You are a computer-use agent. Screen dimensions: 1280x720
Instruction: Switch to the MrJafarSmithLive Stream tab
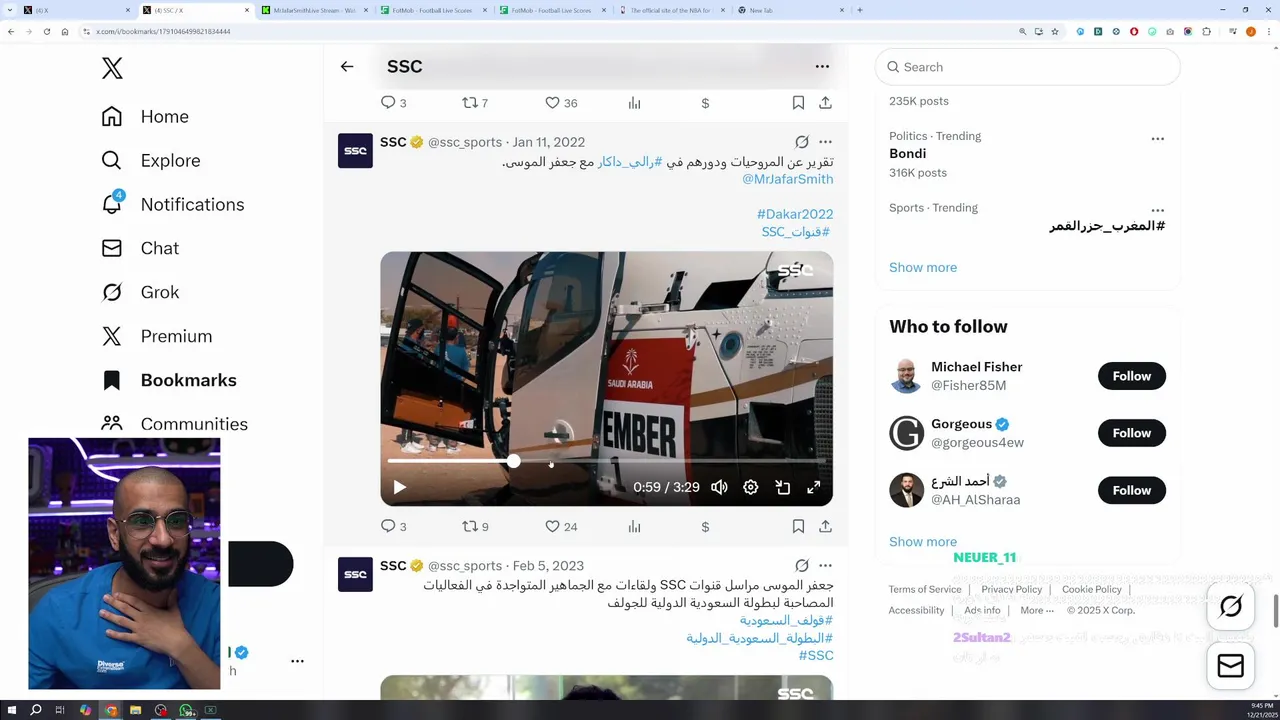tap(313, 10)
